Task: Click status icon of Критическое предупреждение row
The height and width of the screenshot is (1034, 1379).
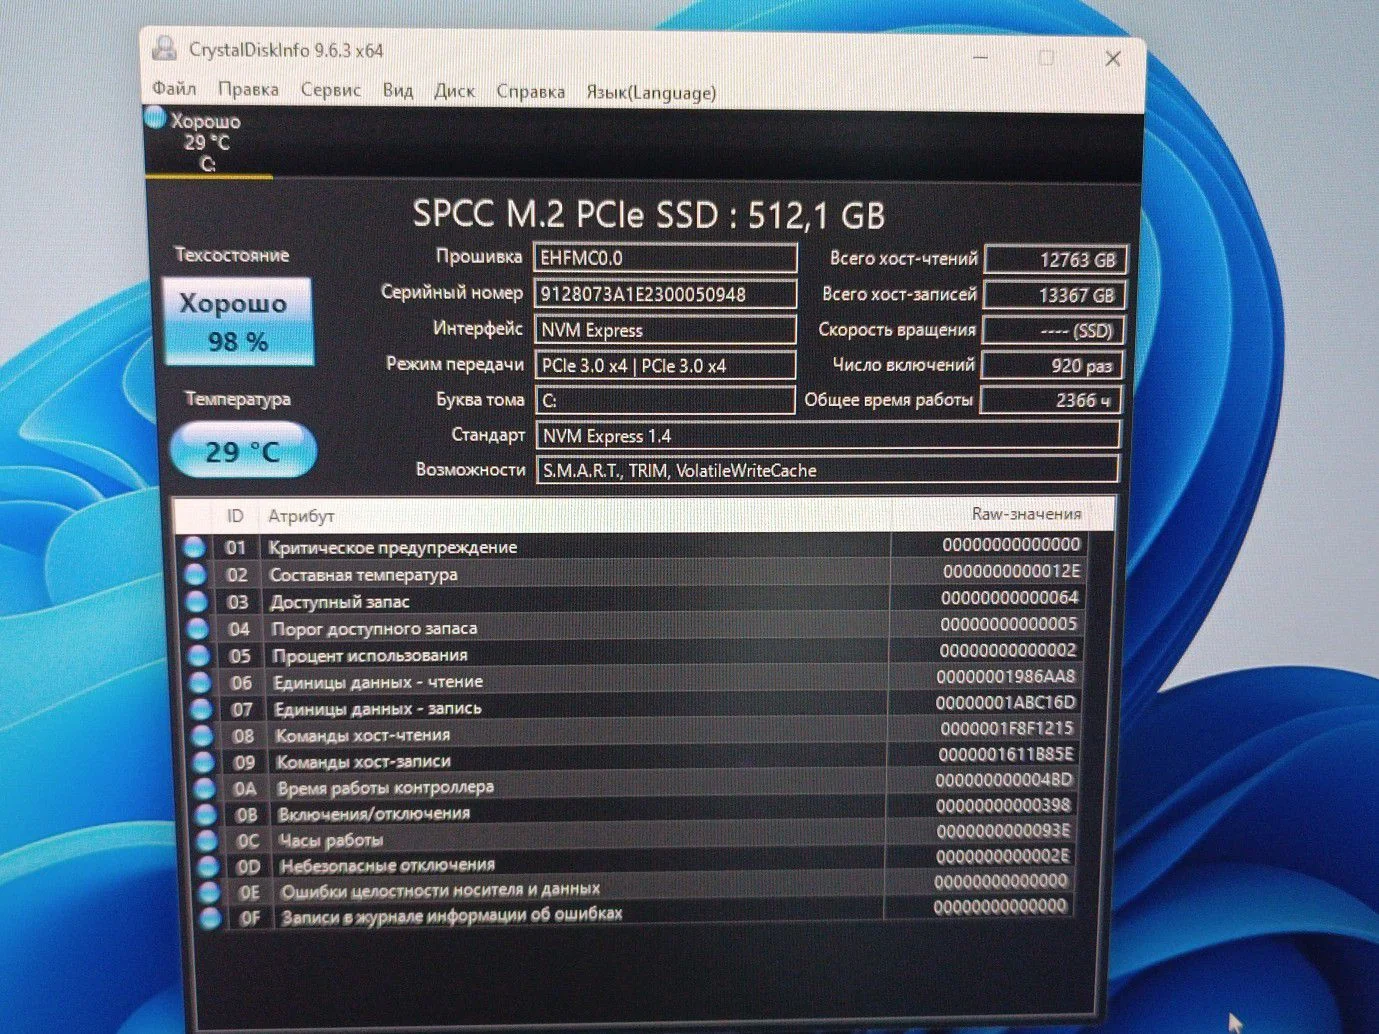Action: [194, 548]
